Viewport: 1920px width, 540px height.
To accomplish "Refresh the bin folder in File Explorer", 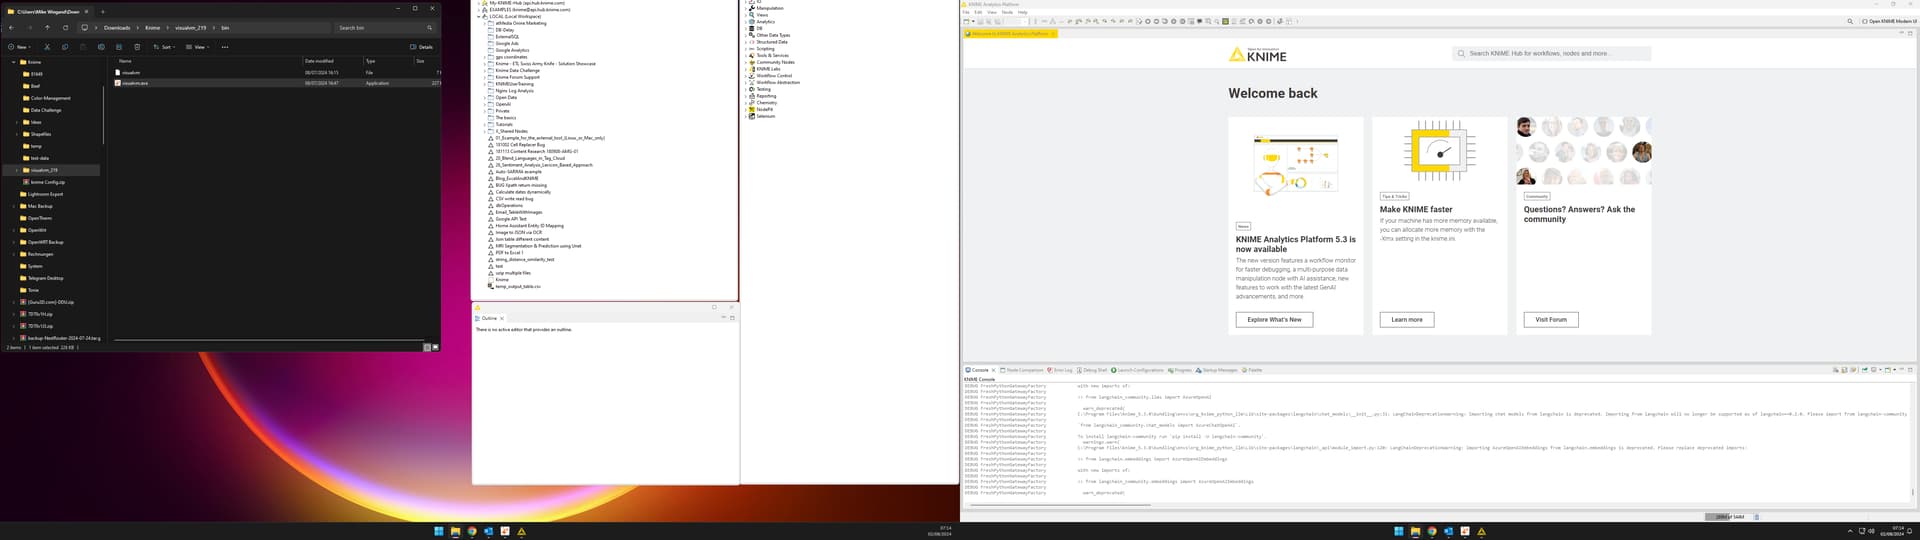I will coord(66,28).
